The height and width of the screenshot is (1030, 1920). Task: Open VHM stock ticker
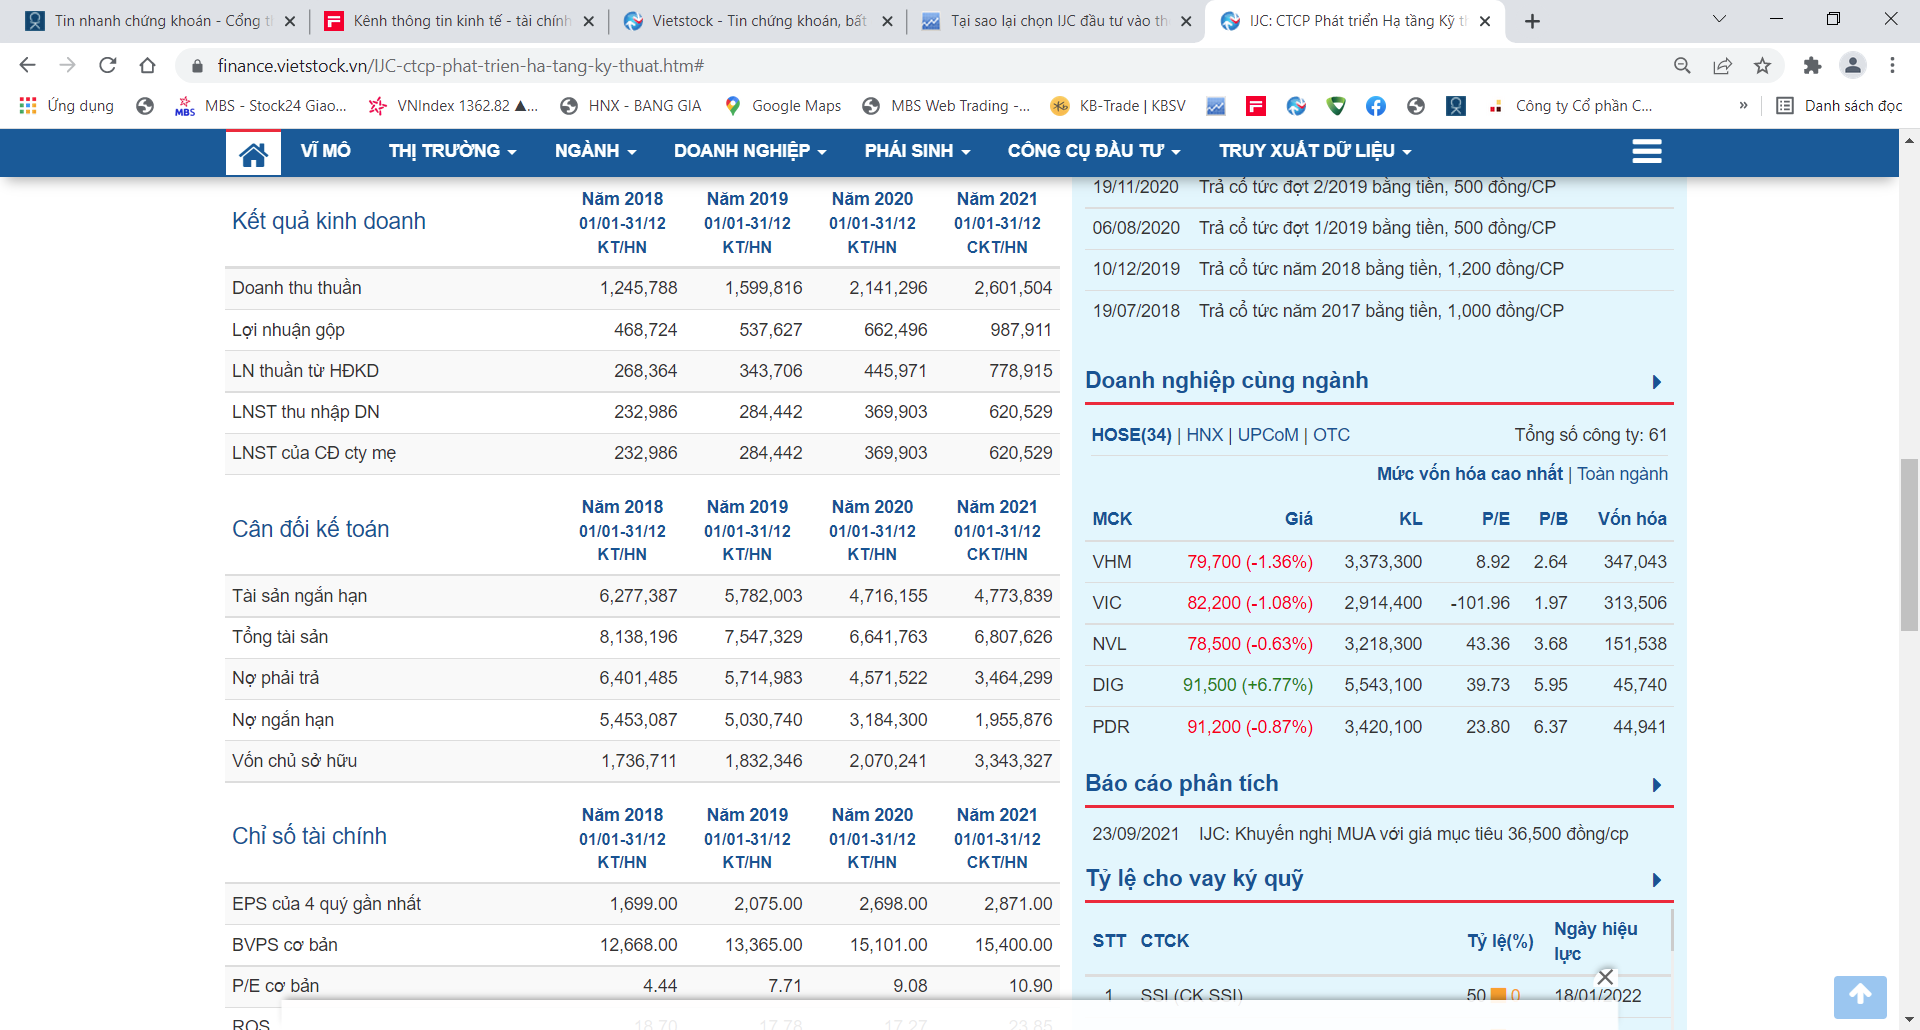1111,562
